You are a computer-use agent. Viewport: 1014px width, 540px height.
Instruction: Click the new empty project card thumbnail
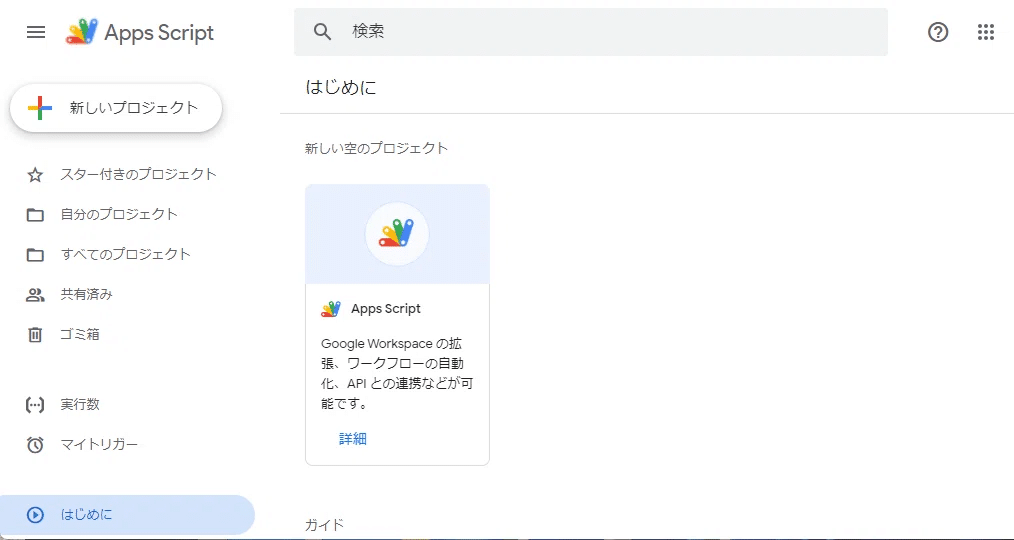pyautogui.click(x=397, y=234)
